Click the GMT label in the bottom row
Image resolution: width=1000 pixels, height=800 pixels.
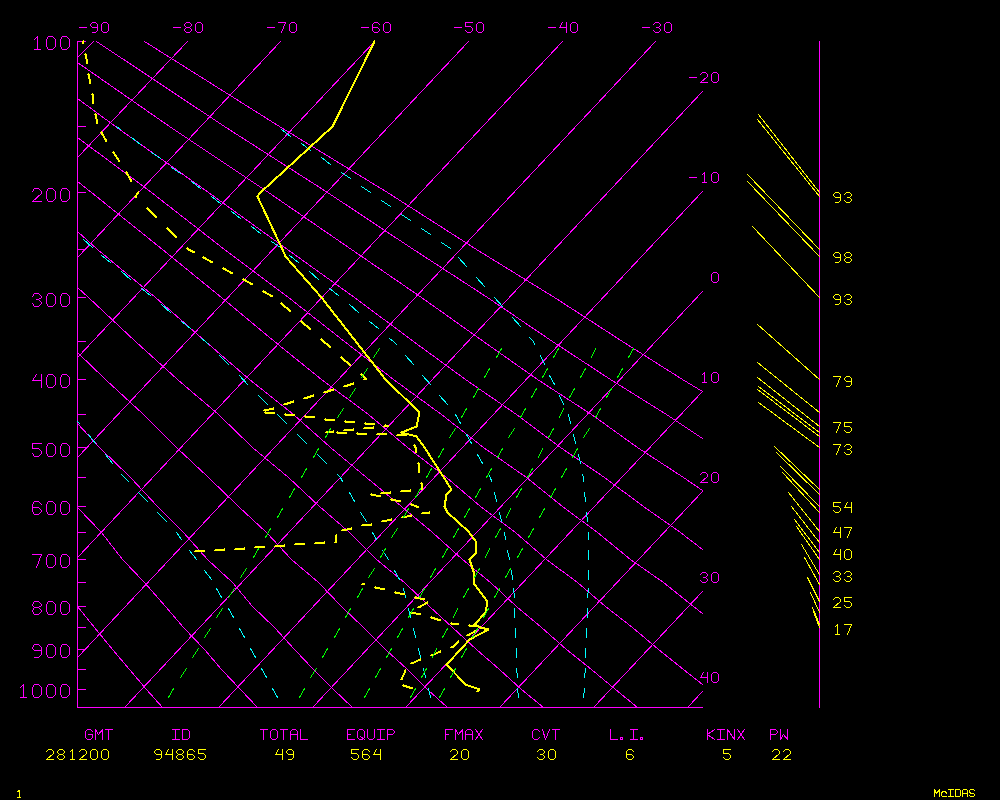(x=98, y=735)
